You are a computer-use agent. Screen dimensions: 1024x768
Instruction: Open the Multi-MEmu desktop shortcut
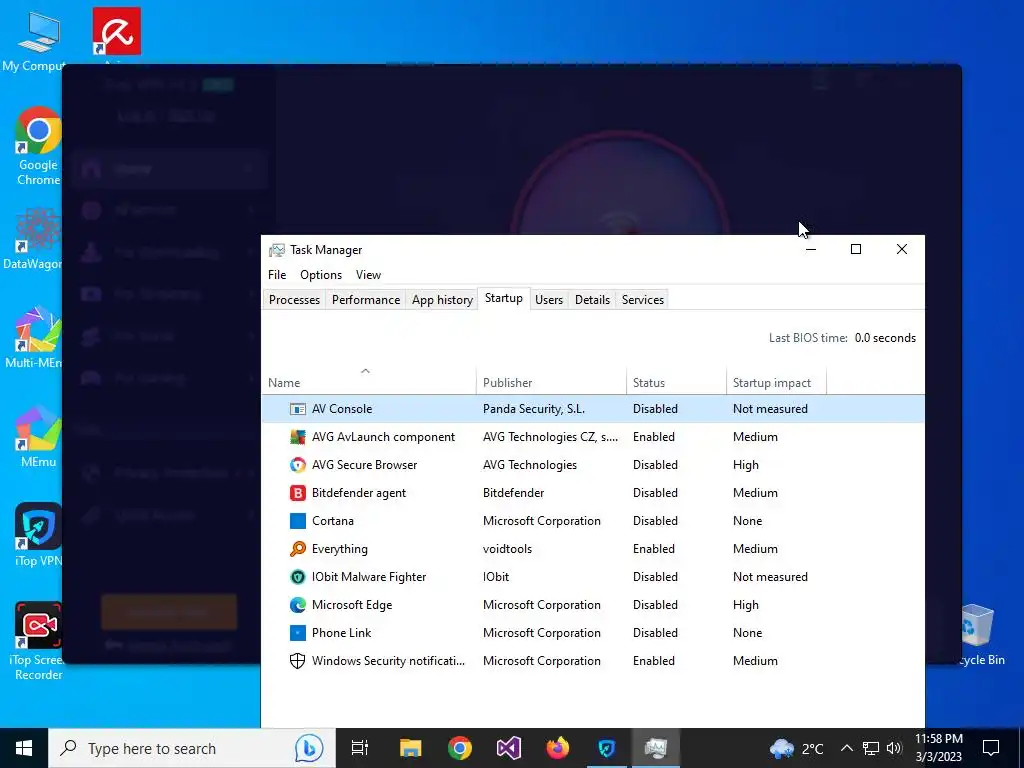(34, 338)
